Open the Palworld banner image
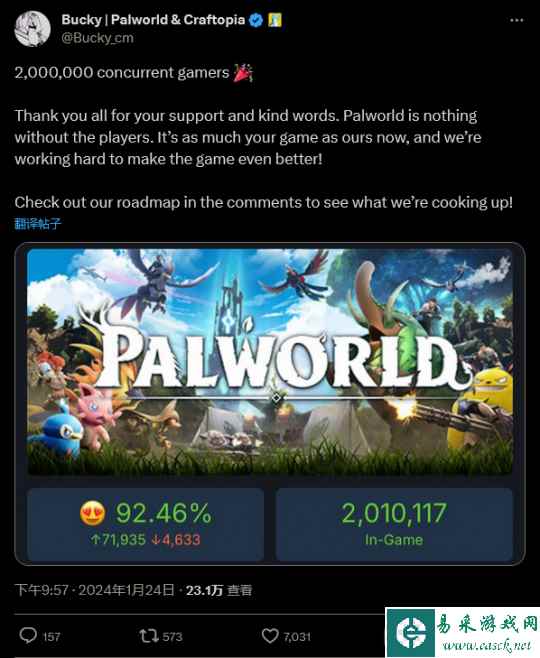This screenshot has height=658, width=540. (x=270, y=362)
